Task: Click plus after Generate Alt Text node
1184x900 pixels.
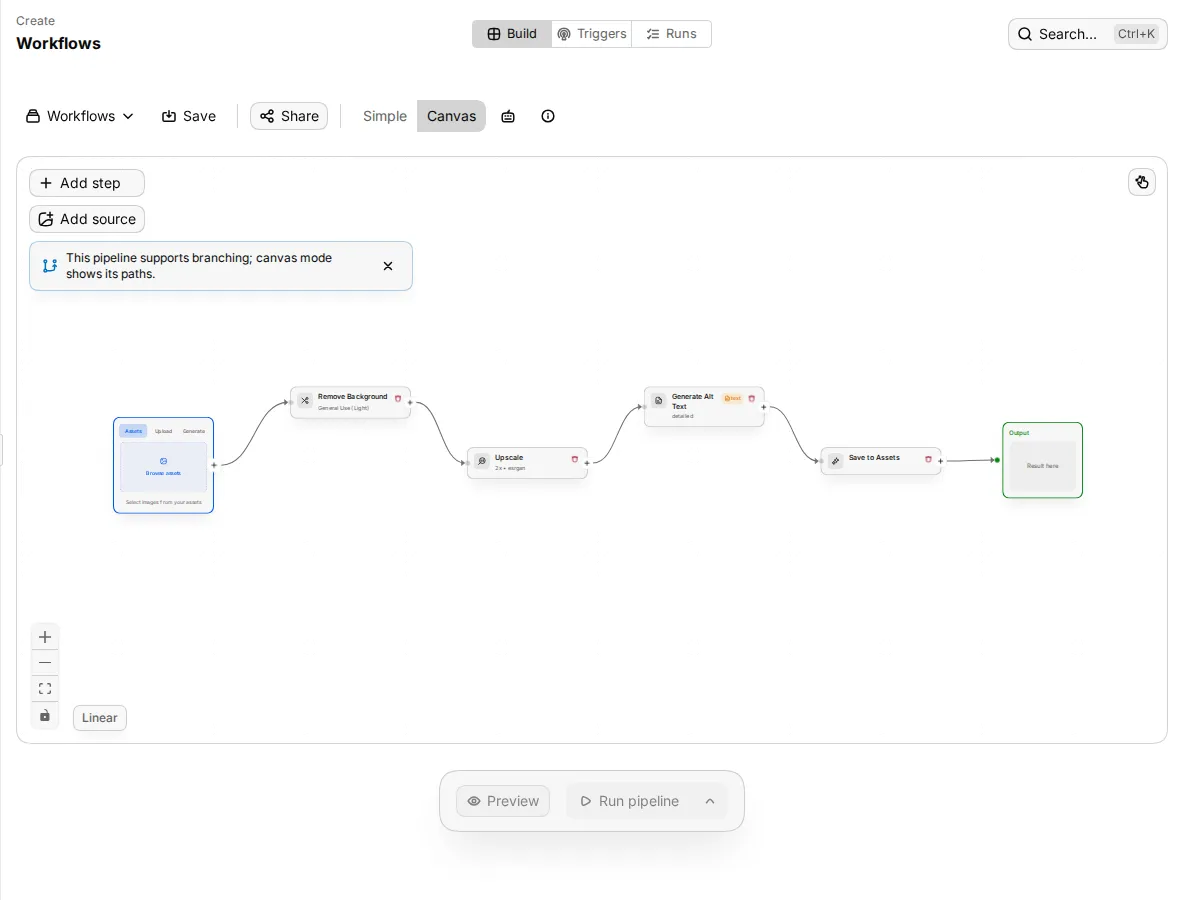Action: tap(763, 408)
